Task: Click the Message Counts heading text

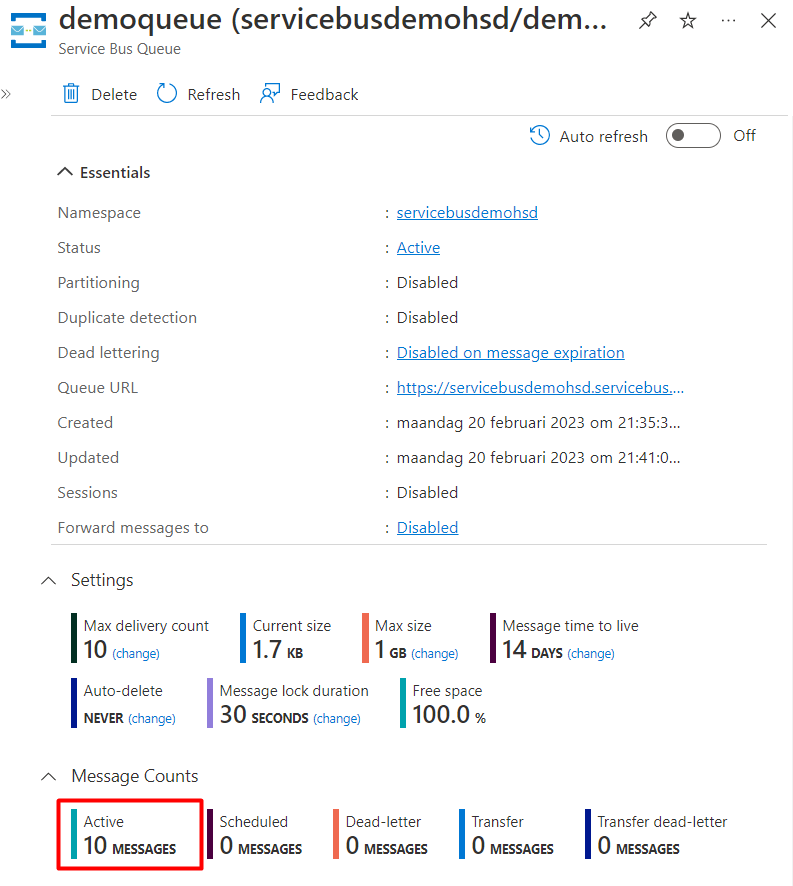Action: coord(135,776)
